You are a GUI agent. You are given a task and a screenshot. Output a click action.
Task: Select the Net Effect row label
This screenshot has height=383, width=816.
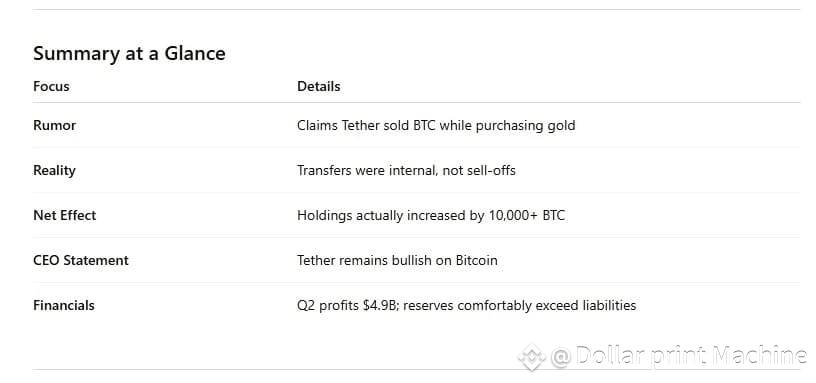65,215
